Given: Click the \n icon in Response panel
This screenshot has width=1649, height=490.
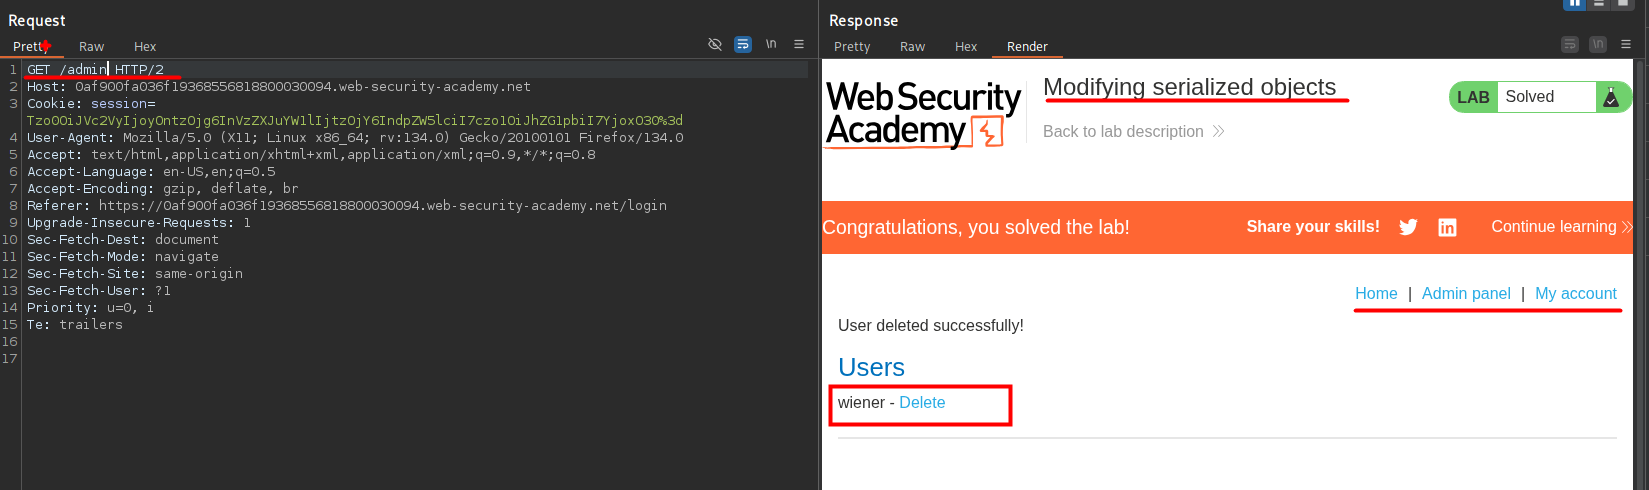Looking at the screenshot, I should coord(1598,45).
